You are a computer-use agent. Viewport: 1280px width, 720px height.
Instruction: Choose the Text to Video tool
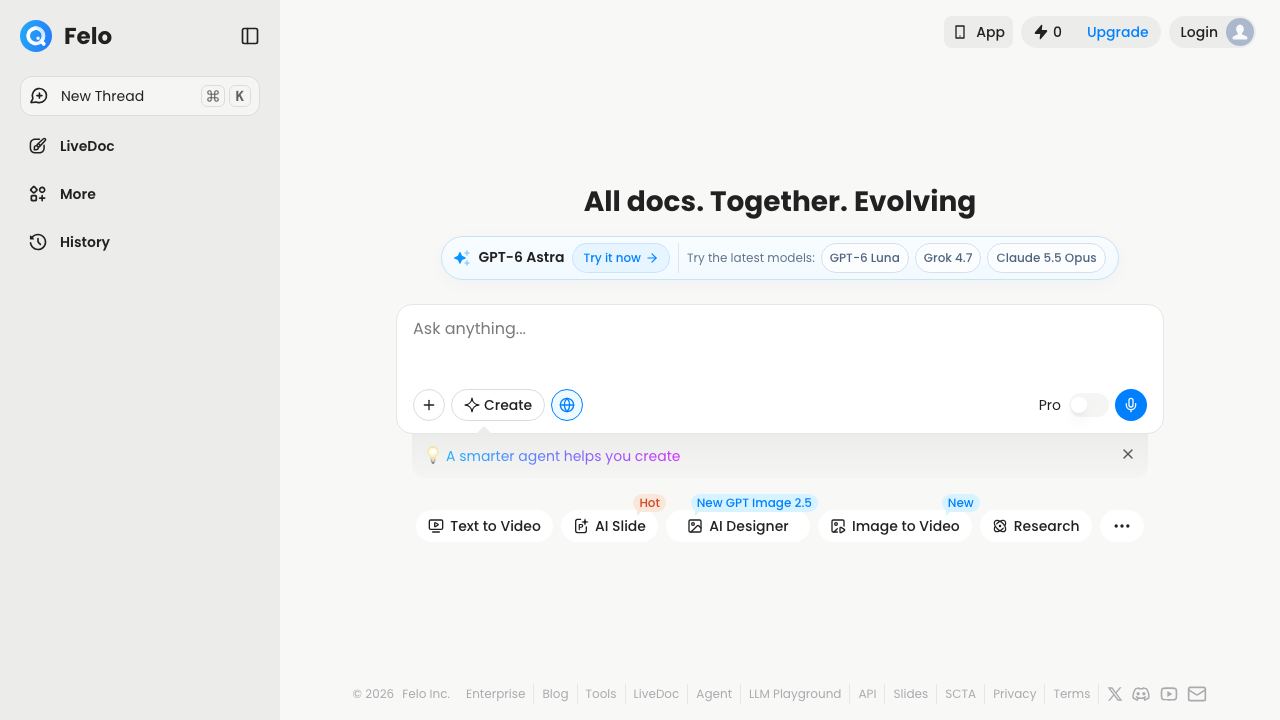[x=484, y=526]
